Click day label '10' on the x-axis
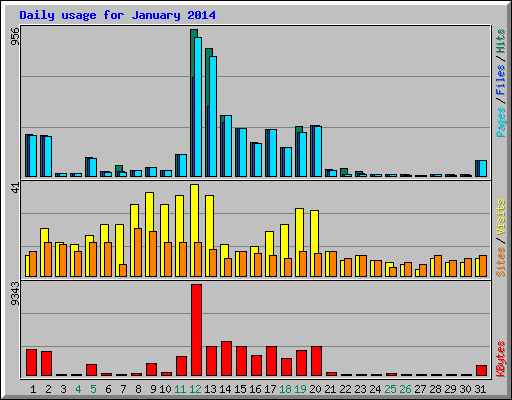The image size is (512, 400). pyautogui.click(x=165, y=389)
